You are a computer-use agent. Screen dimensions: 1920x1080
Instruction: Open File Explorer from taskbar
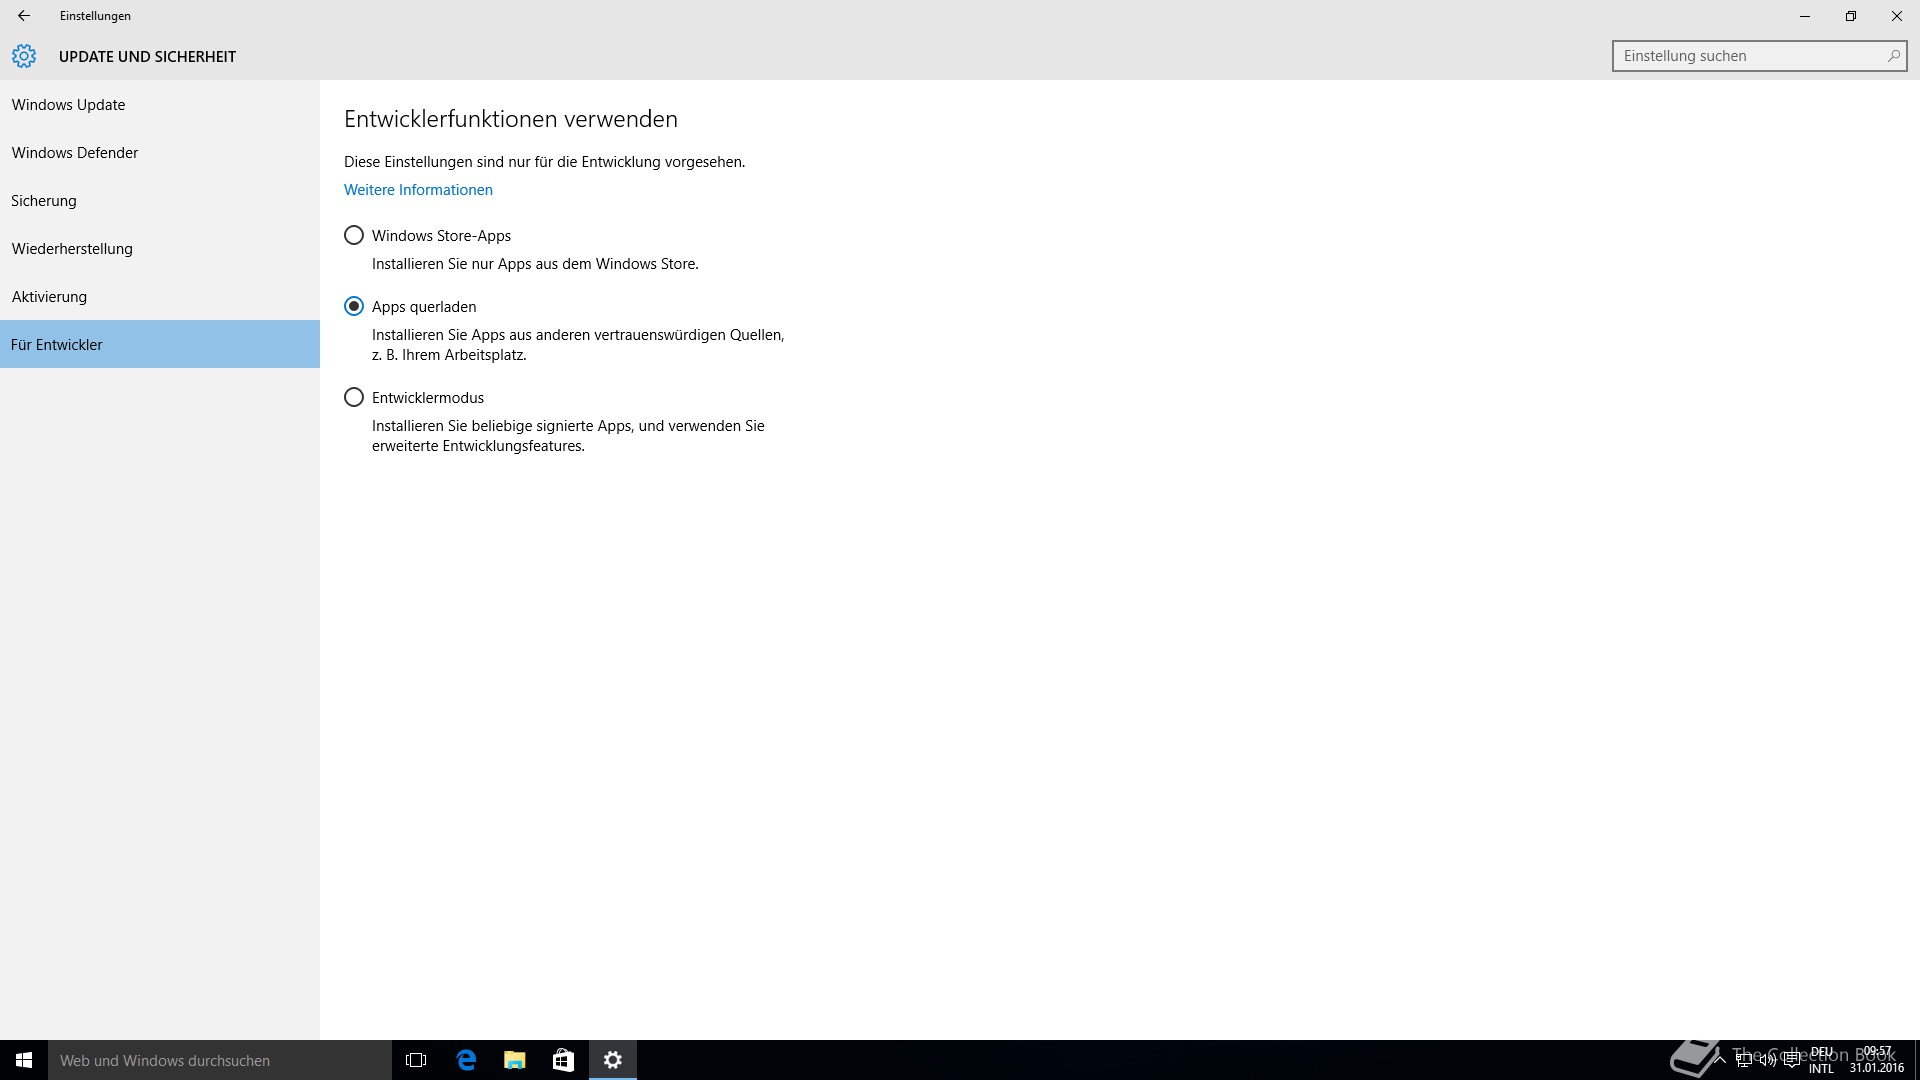(x=515, y=1060)
